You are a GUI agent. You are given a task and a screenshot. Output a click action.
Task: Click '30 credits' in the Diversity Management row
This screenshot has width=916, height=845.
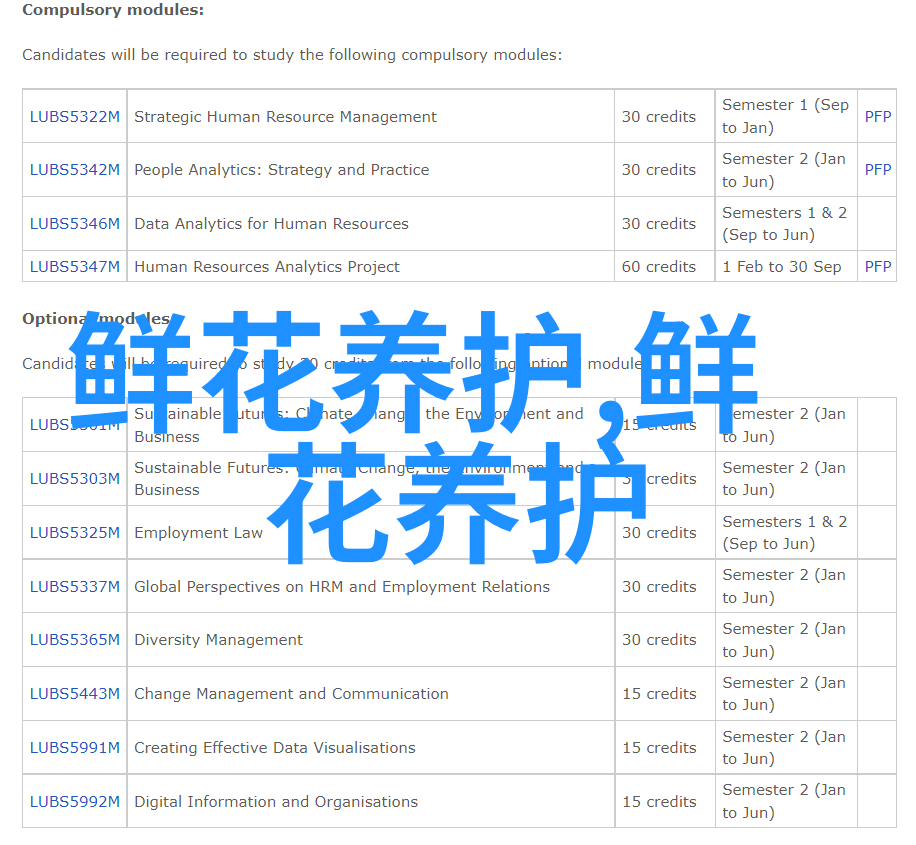click(x=660, y=640)
